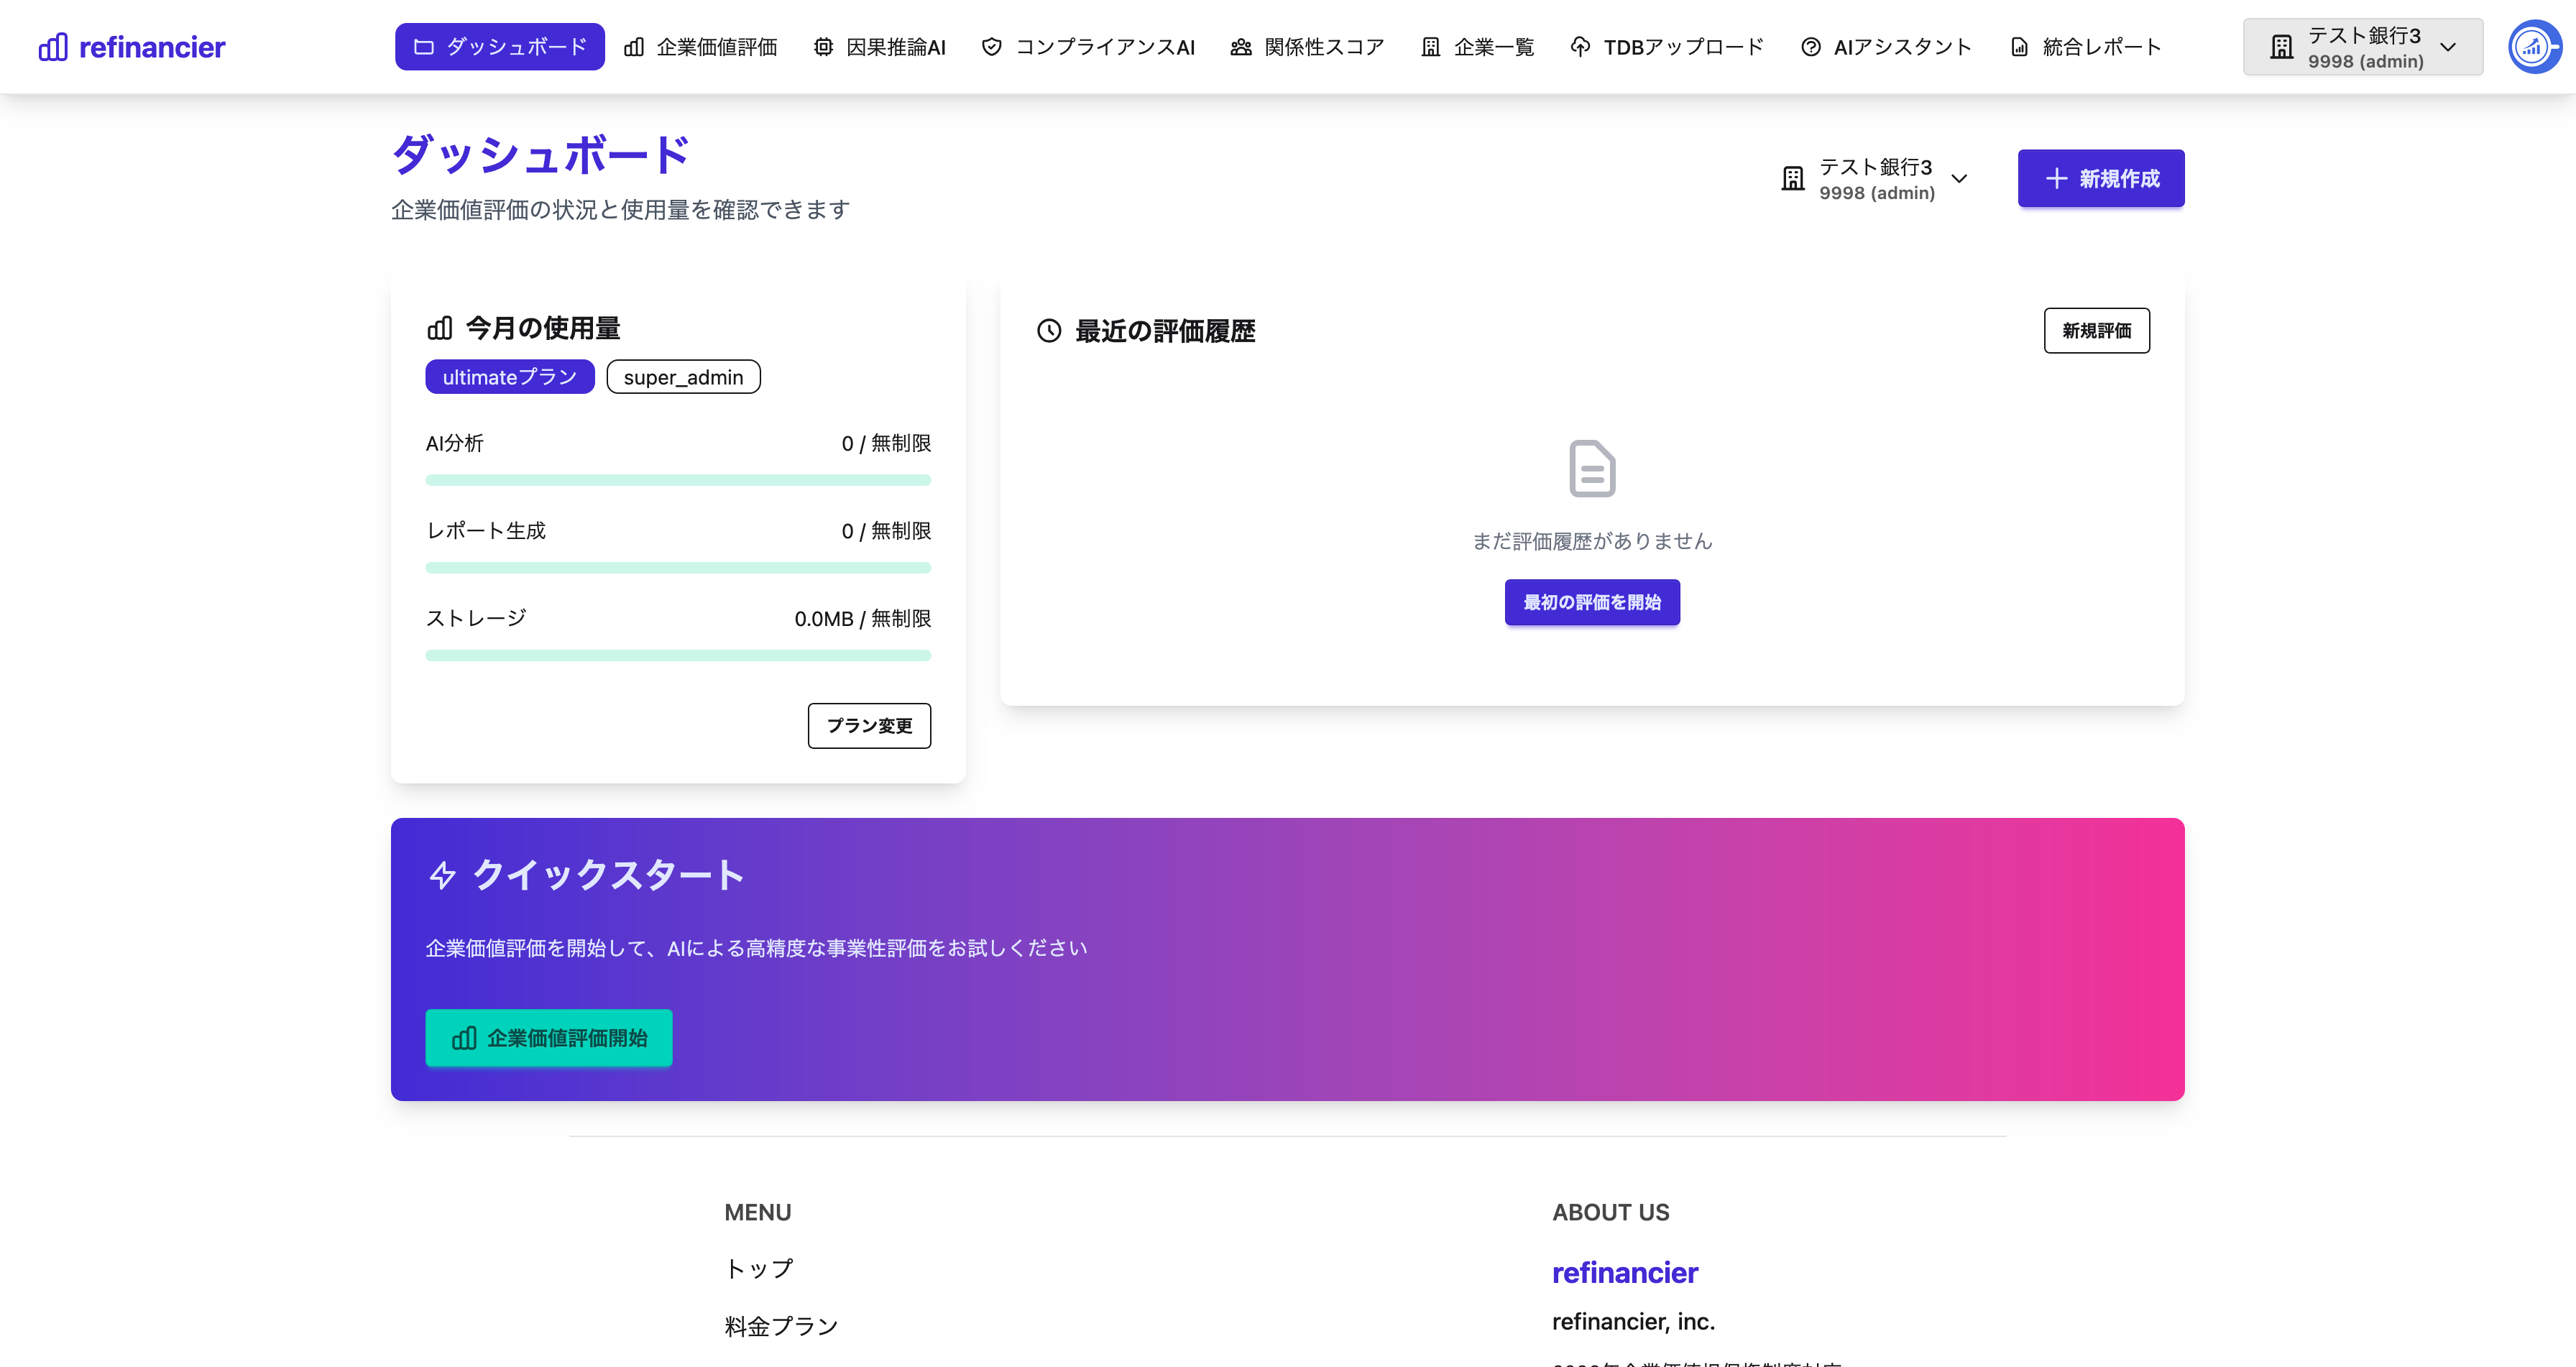Expand the テスト銀行3 account dropdown

click(x=2363, y=46)
